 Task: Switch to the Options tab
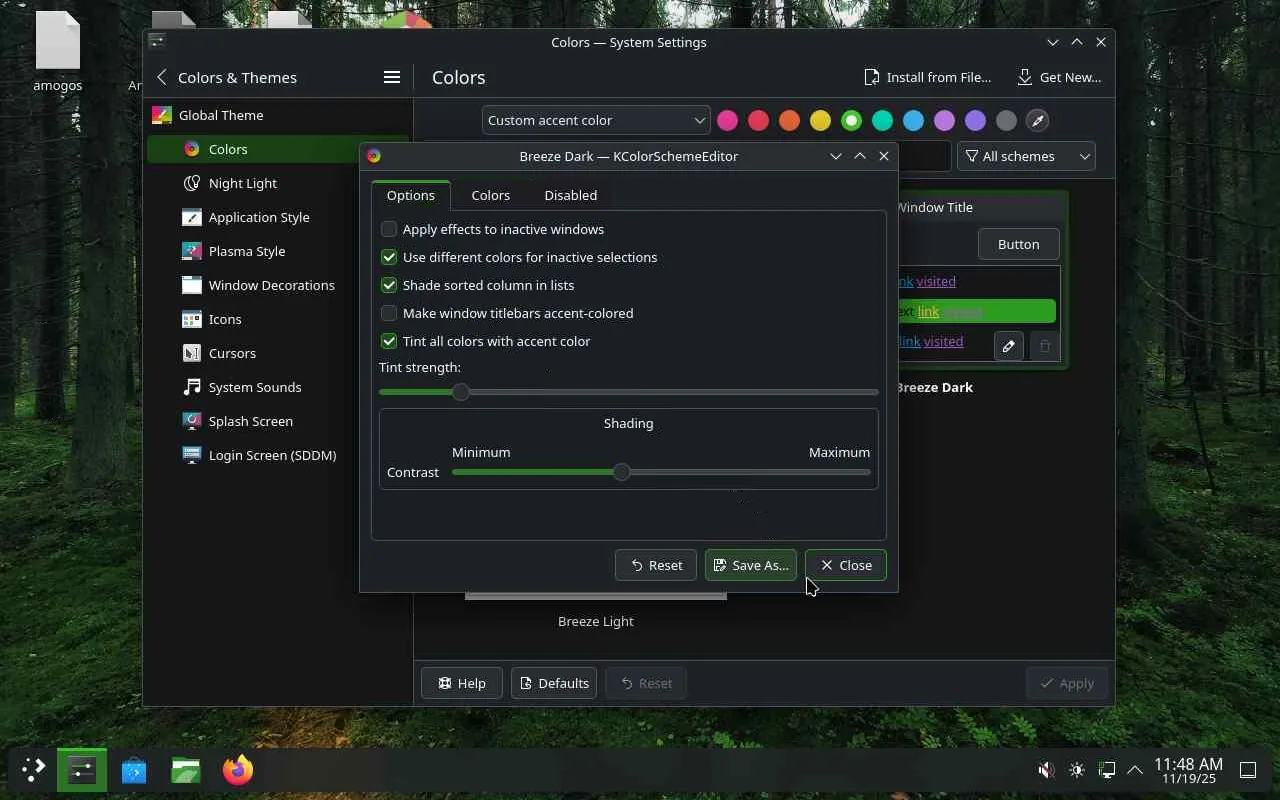point(411,195)
